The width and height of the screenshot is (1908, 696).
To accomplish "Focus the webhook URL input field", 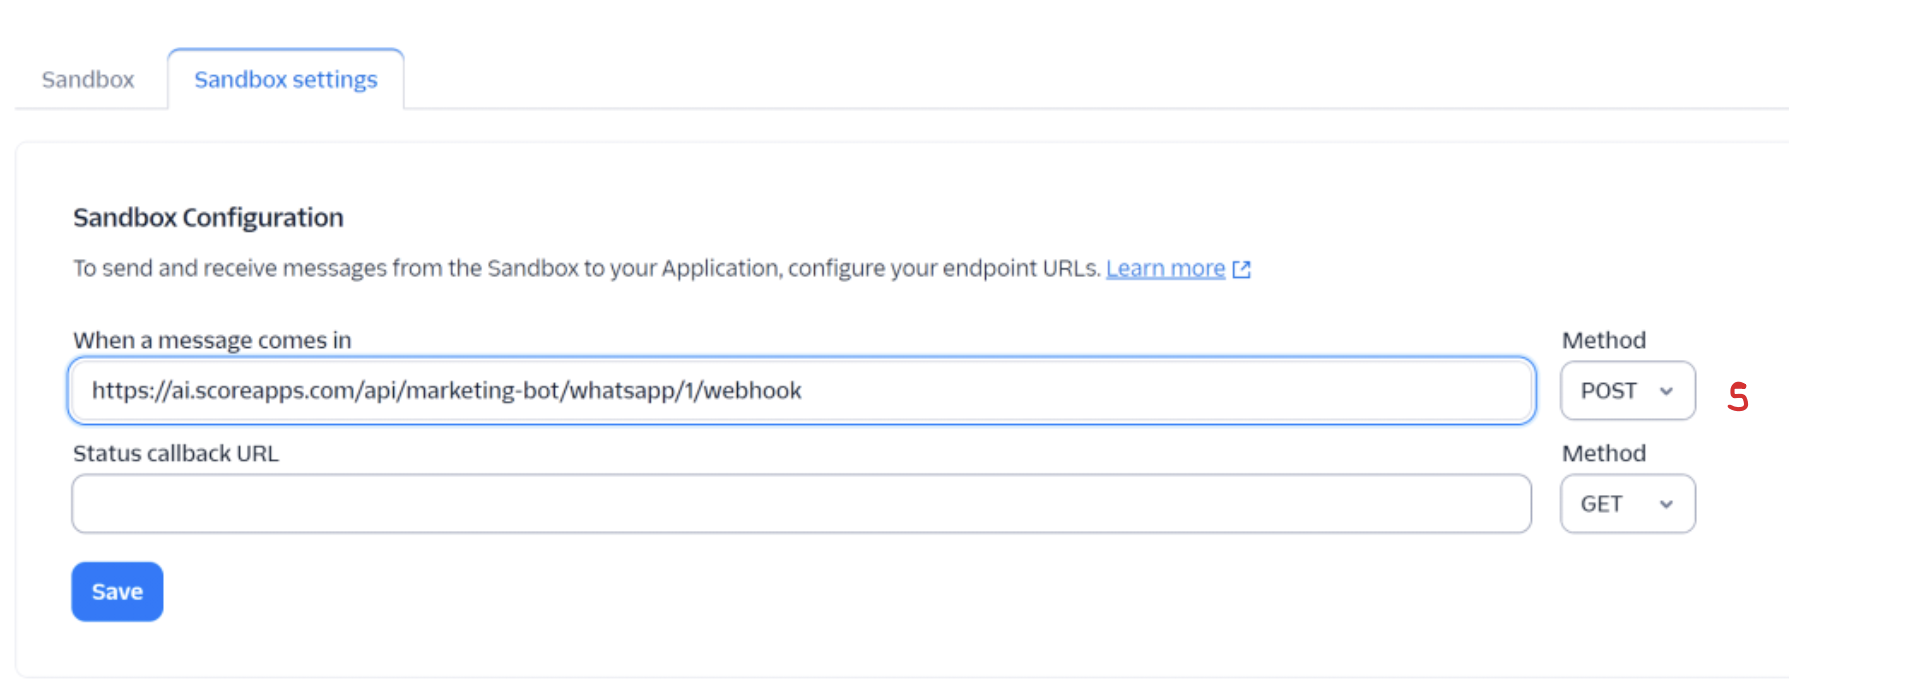I will 1100,391.
